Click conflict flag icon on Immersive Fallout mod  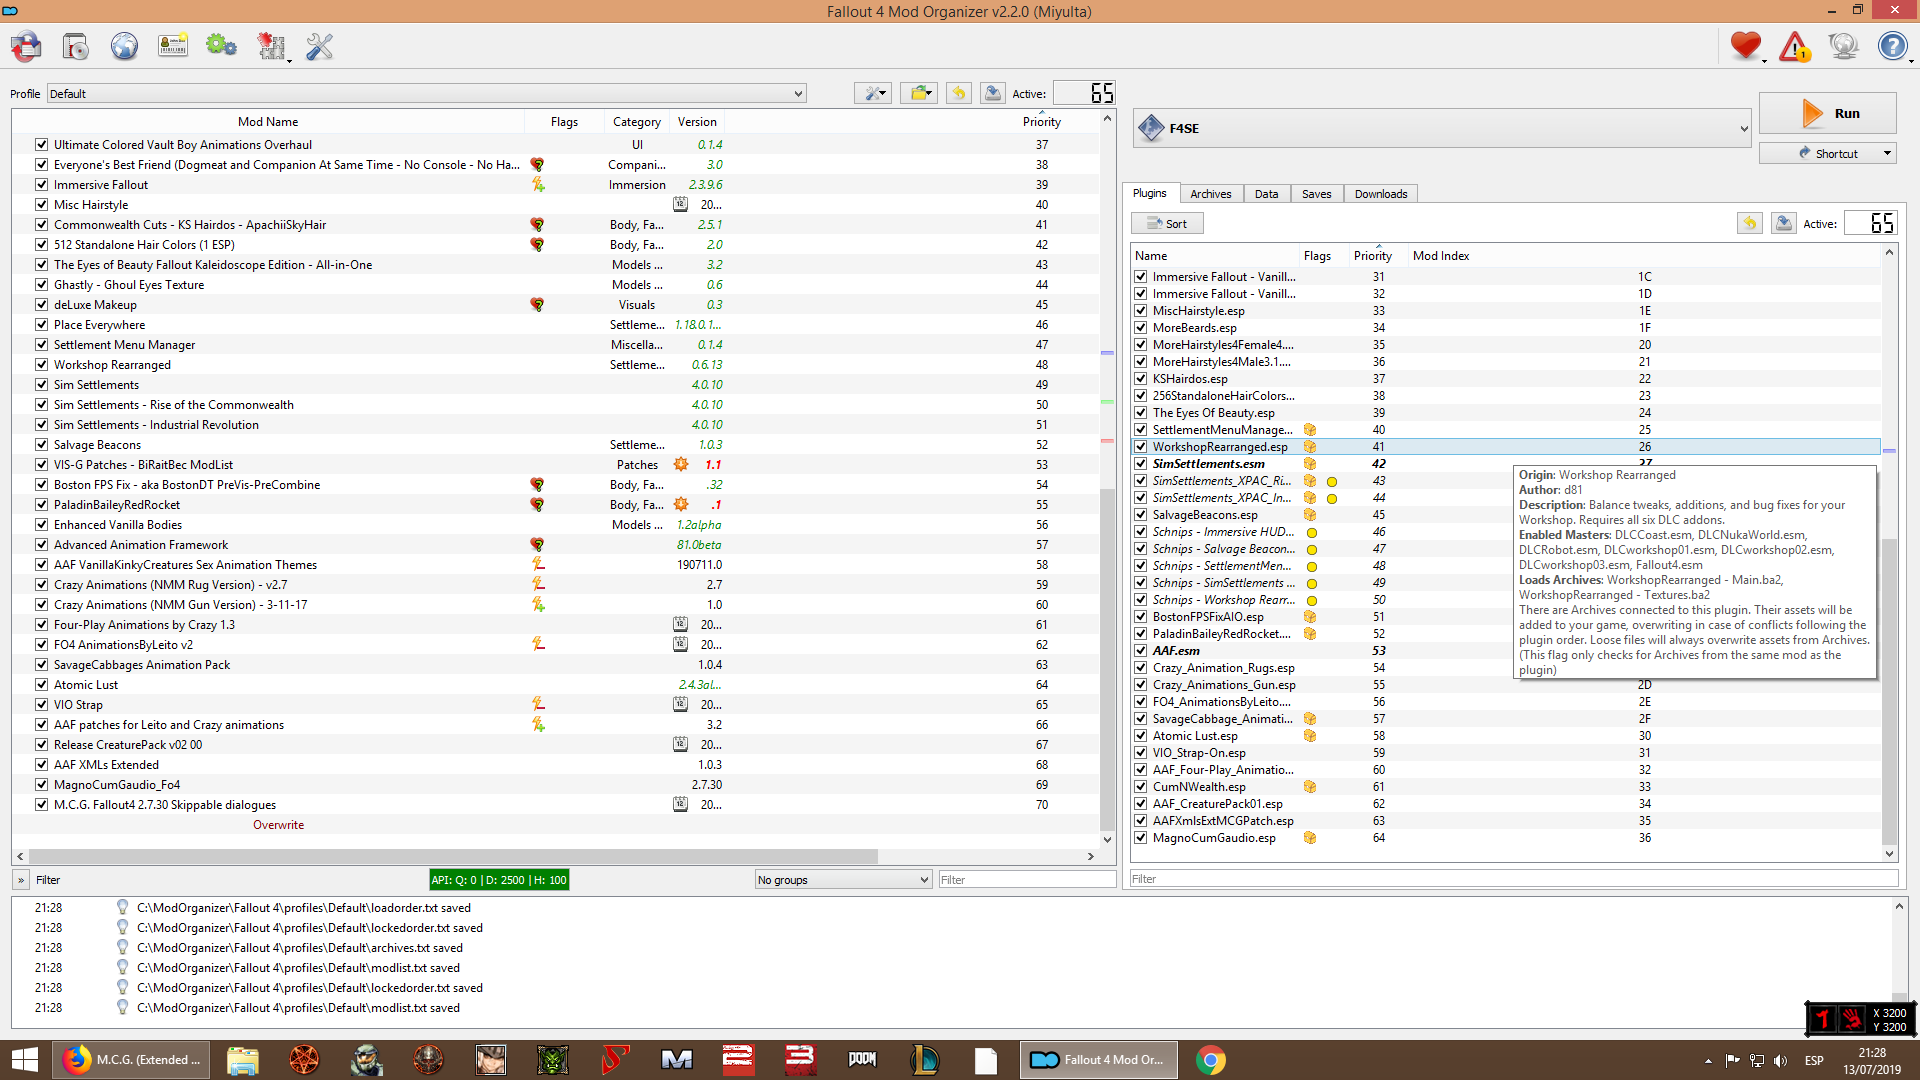point(538,184)
